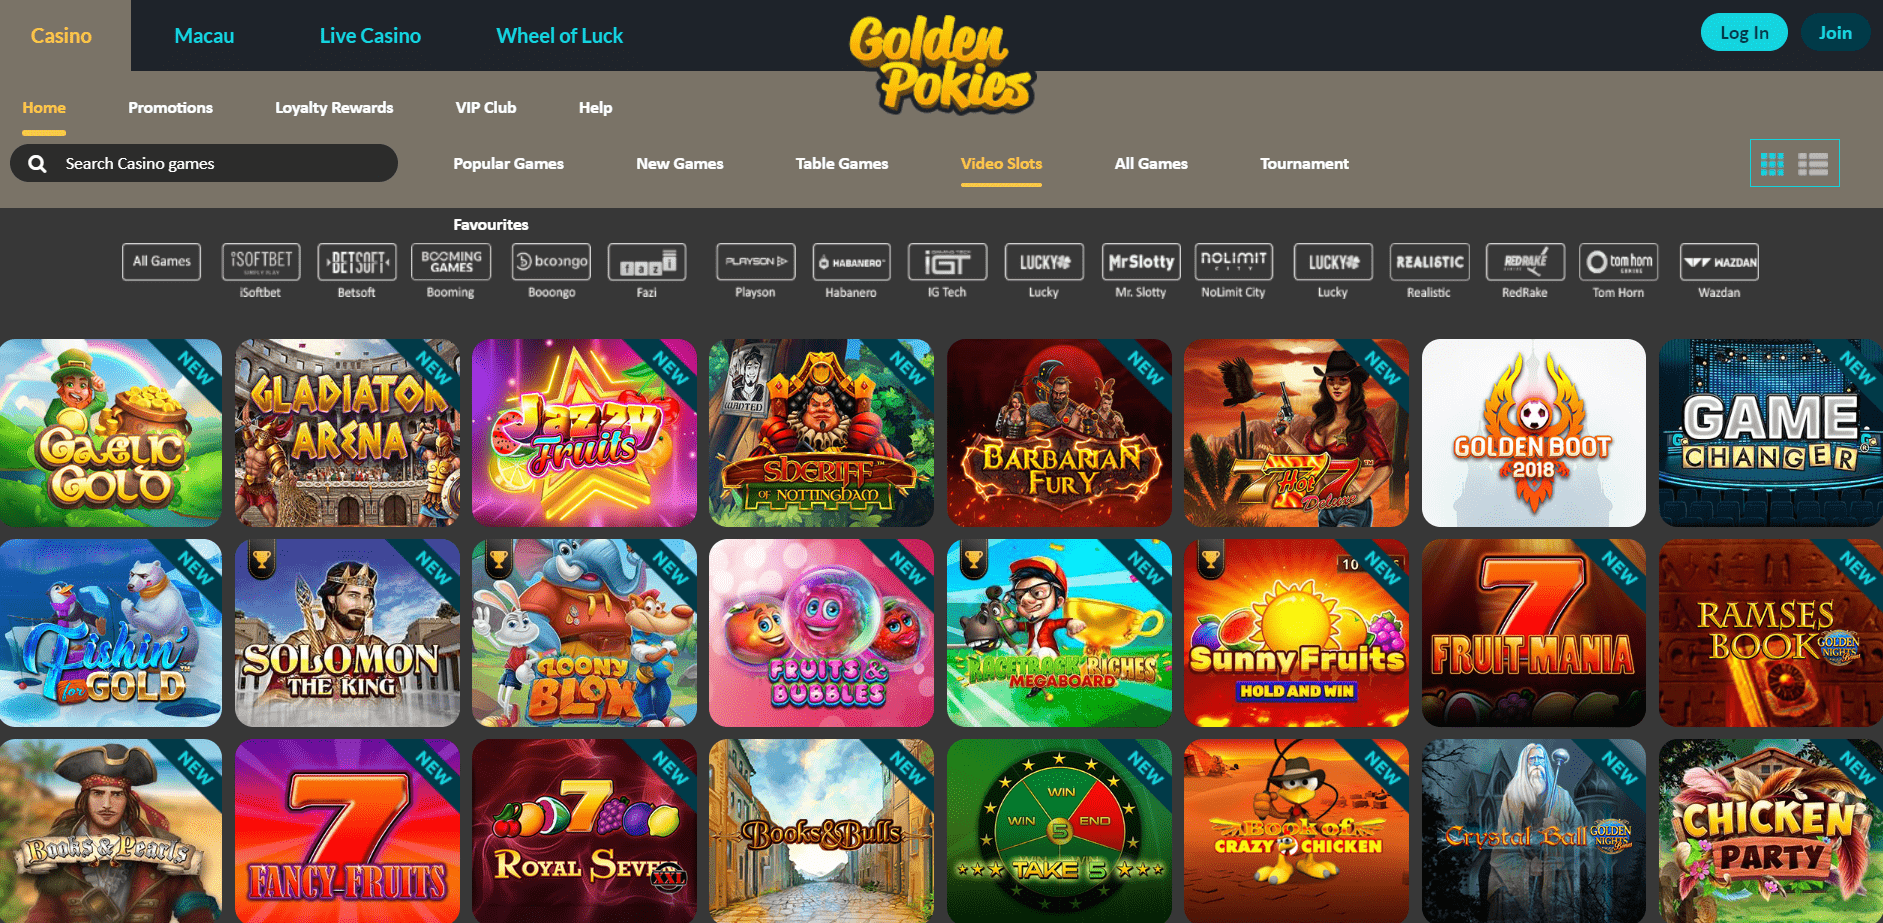
Task: Switch to the Live Casino section
Action: click(x=370, y=36)
